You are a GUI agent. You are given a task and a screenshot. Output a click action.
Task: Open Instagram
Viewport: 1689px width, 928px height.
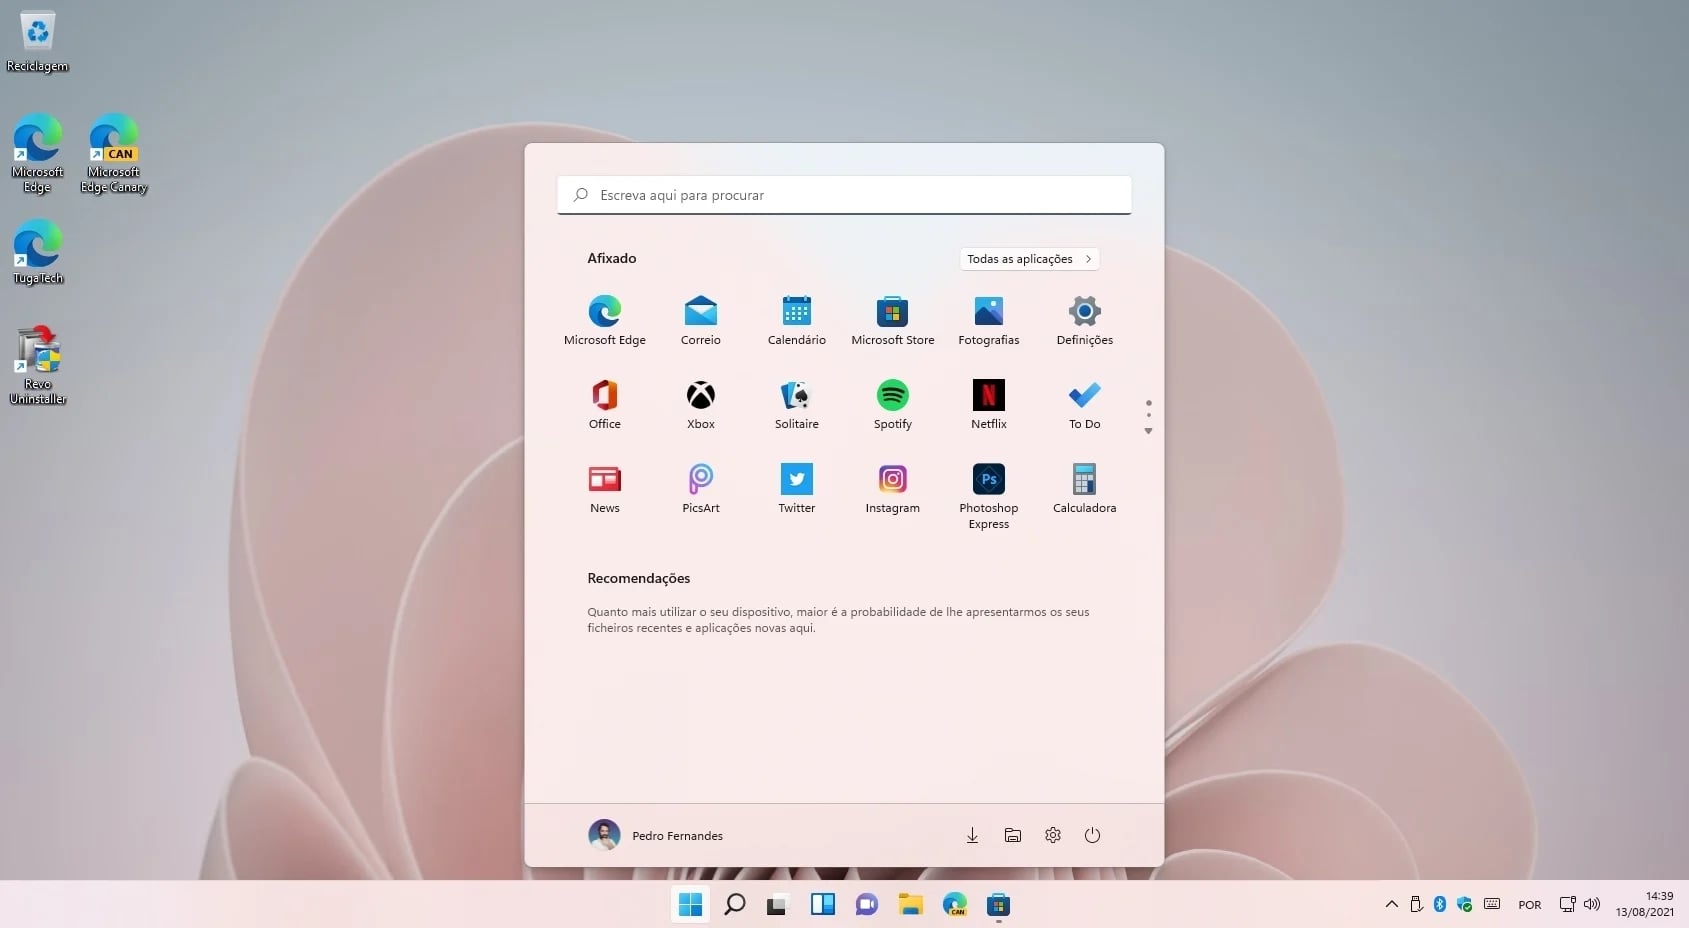tap(893, 489)
